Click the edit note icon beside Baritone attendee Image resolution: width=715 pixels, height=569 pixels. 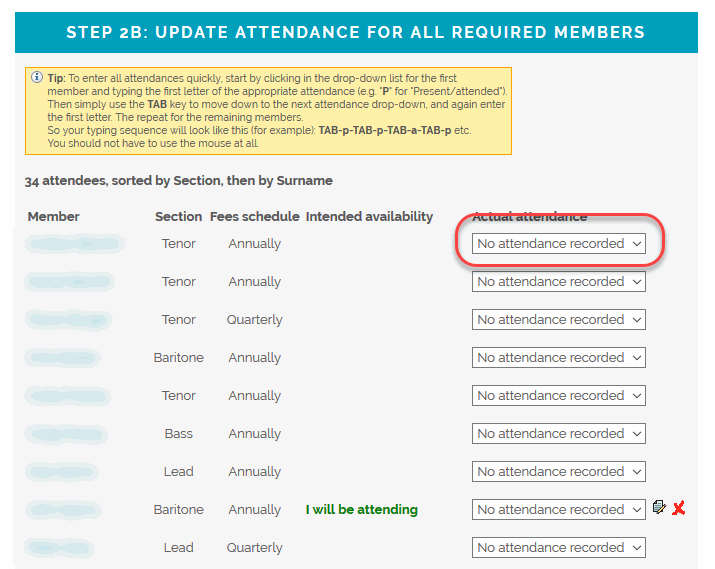click(x=659, y=507)
